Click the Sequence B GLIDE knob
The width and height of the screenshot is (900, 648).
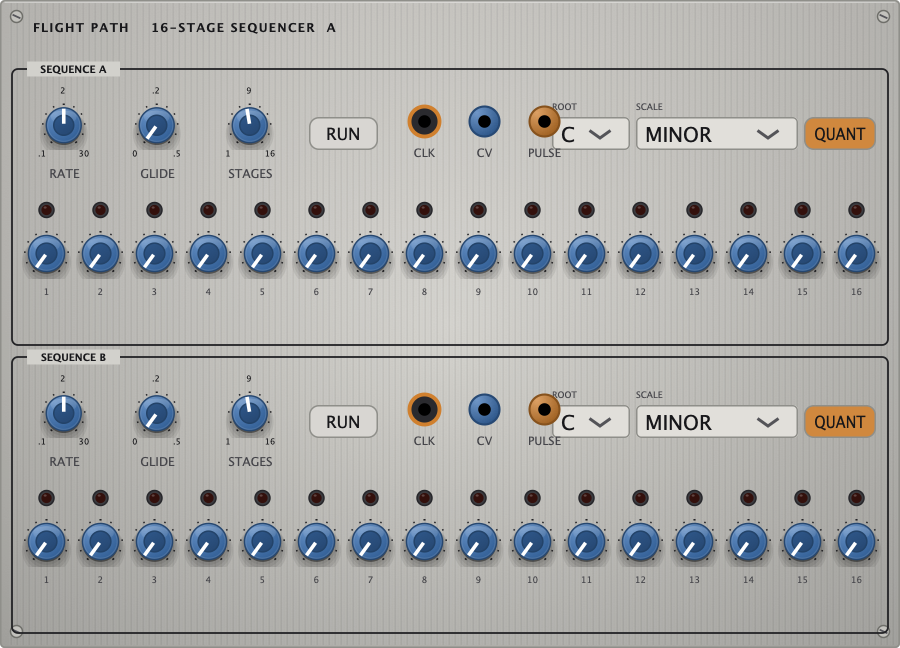pos(157,413)
